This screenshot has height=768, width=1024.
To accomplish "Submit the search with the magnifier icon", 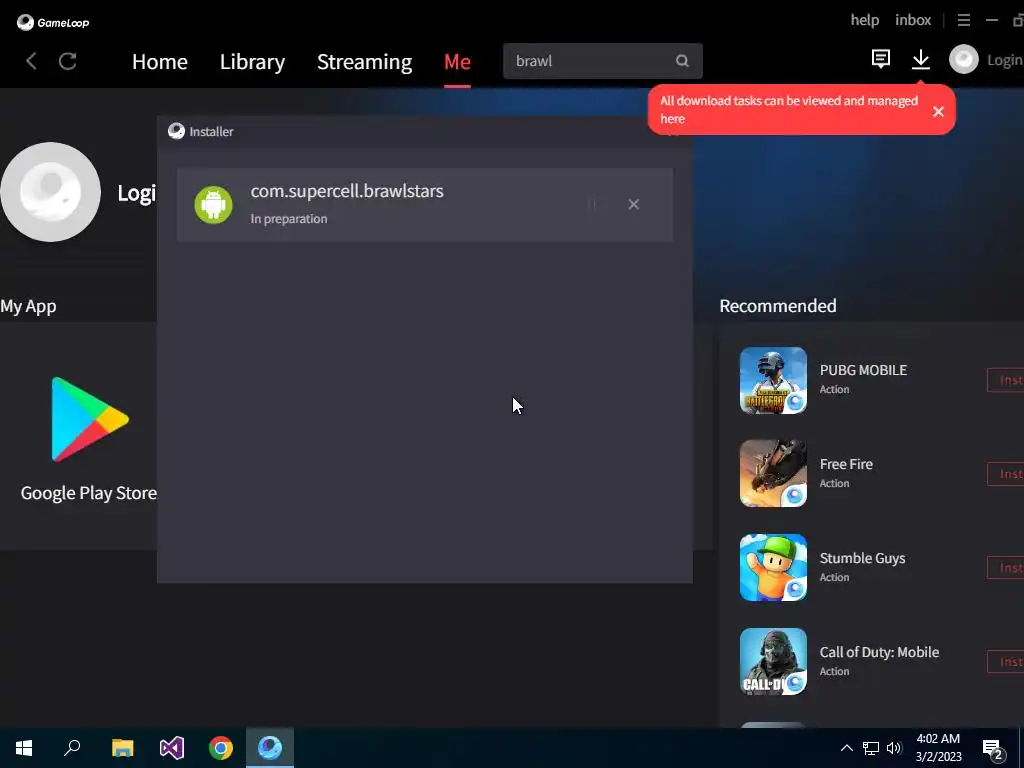I will point(682,61).
